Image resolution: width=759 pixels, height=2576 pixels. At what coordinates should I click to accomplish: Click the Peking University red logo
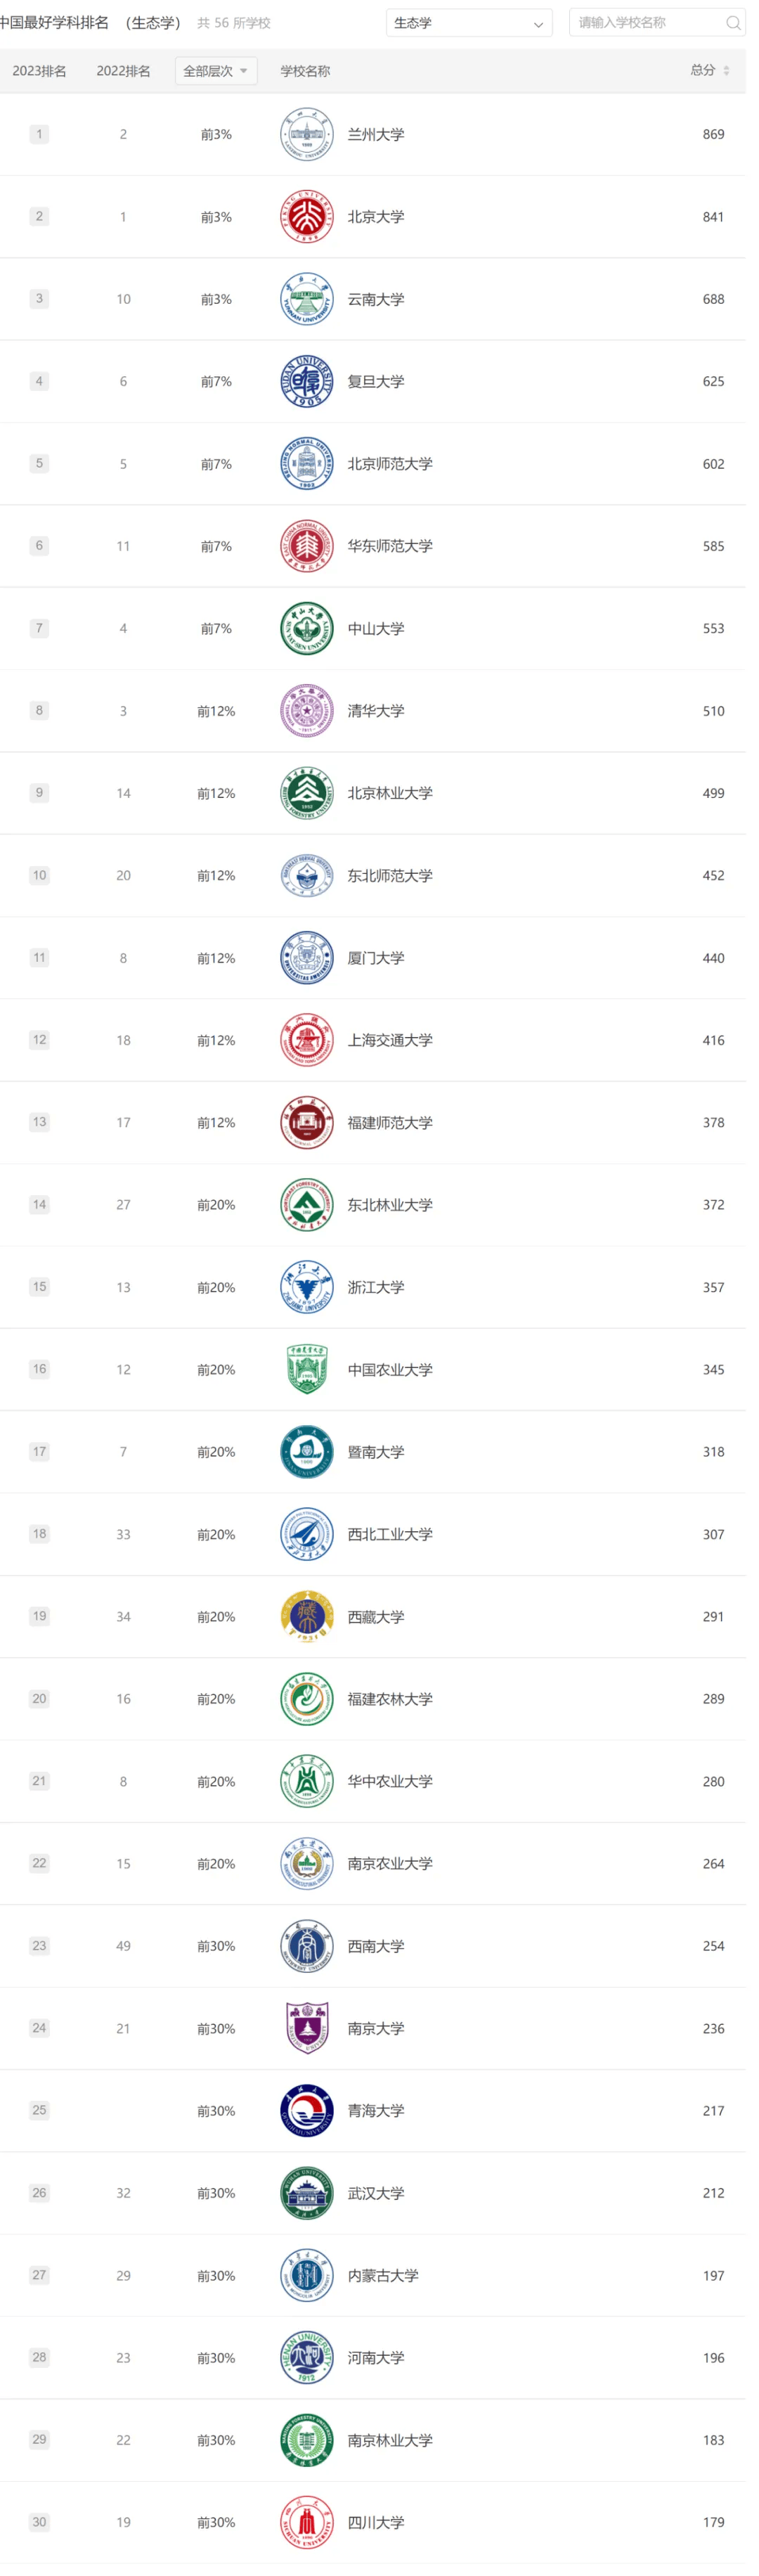point(306,217)
